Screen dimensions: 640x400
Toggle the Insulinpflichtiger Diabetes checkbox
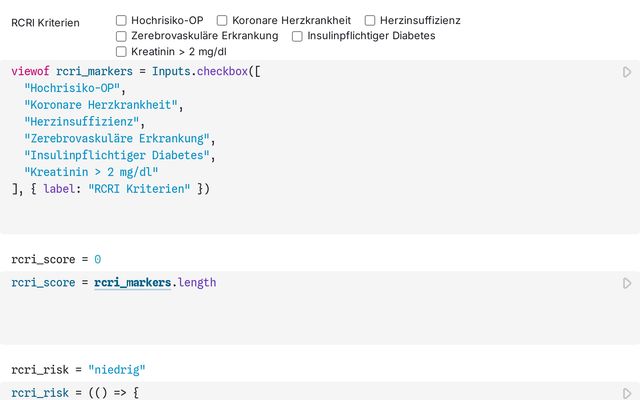[x=298, y=36]
